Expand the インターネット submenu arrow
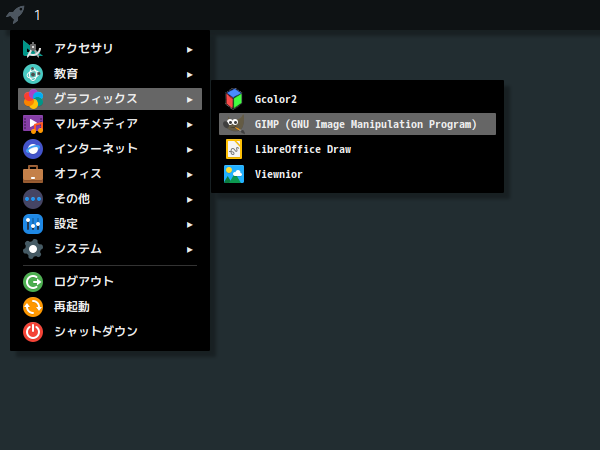Viewport: 600px width, 450px height. coord(189,150)
